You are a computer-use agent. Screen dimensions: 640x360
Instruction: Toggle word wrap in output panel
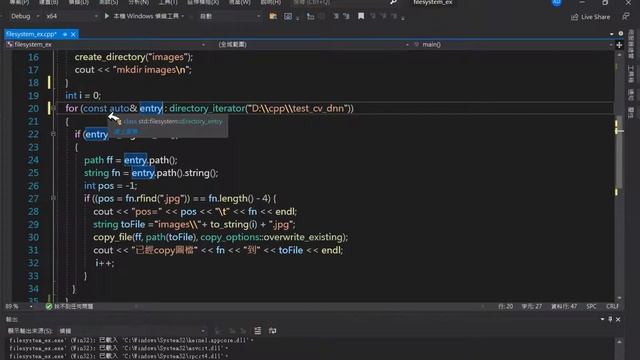[x=273, y=331]
